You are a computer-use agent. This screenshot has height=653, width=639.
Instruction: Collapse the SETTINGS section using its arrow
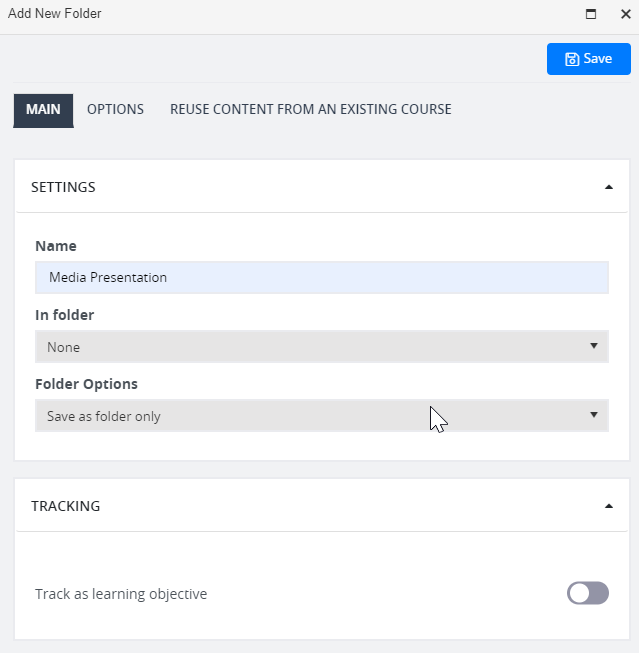tap(609, 187)
